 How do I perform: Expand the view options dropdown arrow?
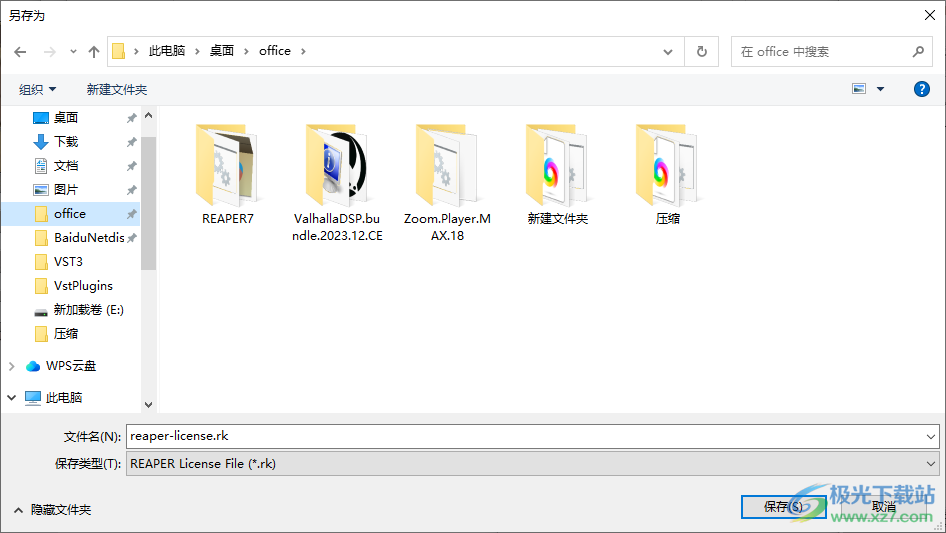(880, 89)
